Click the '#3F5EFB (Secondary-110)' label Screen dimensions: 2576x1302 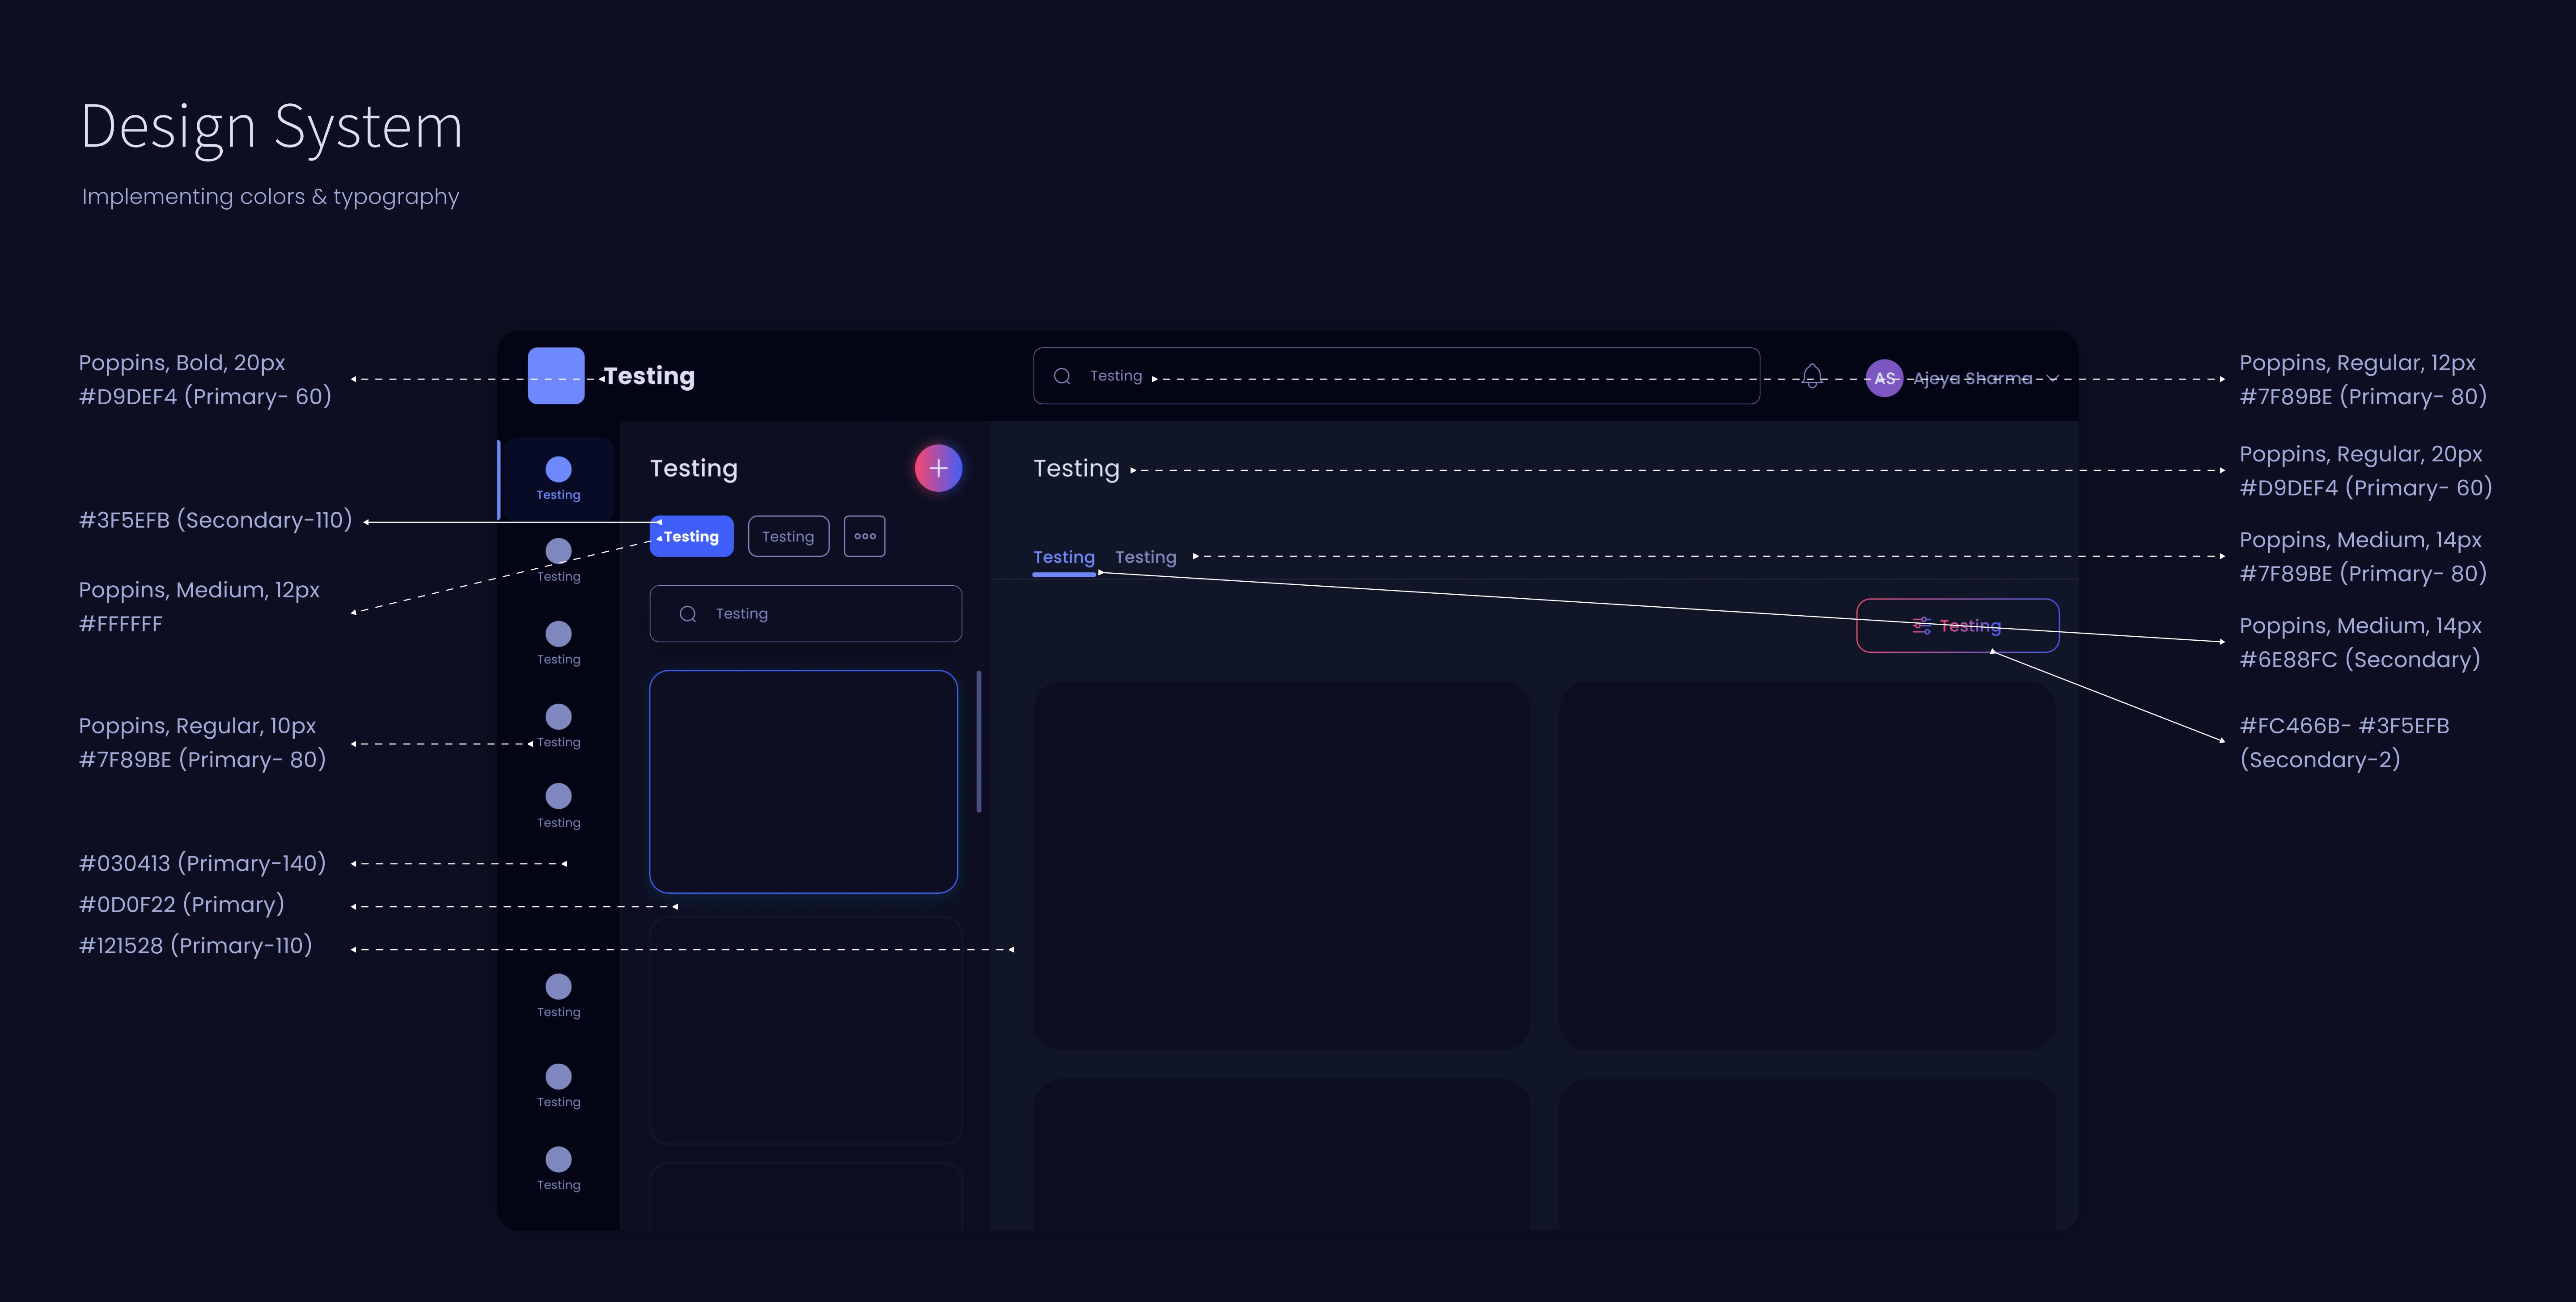coord(215,520)
